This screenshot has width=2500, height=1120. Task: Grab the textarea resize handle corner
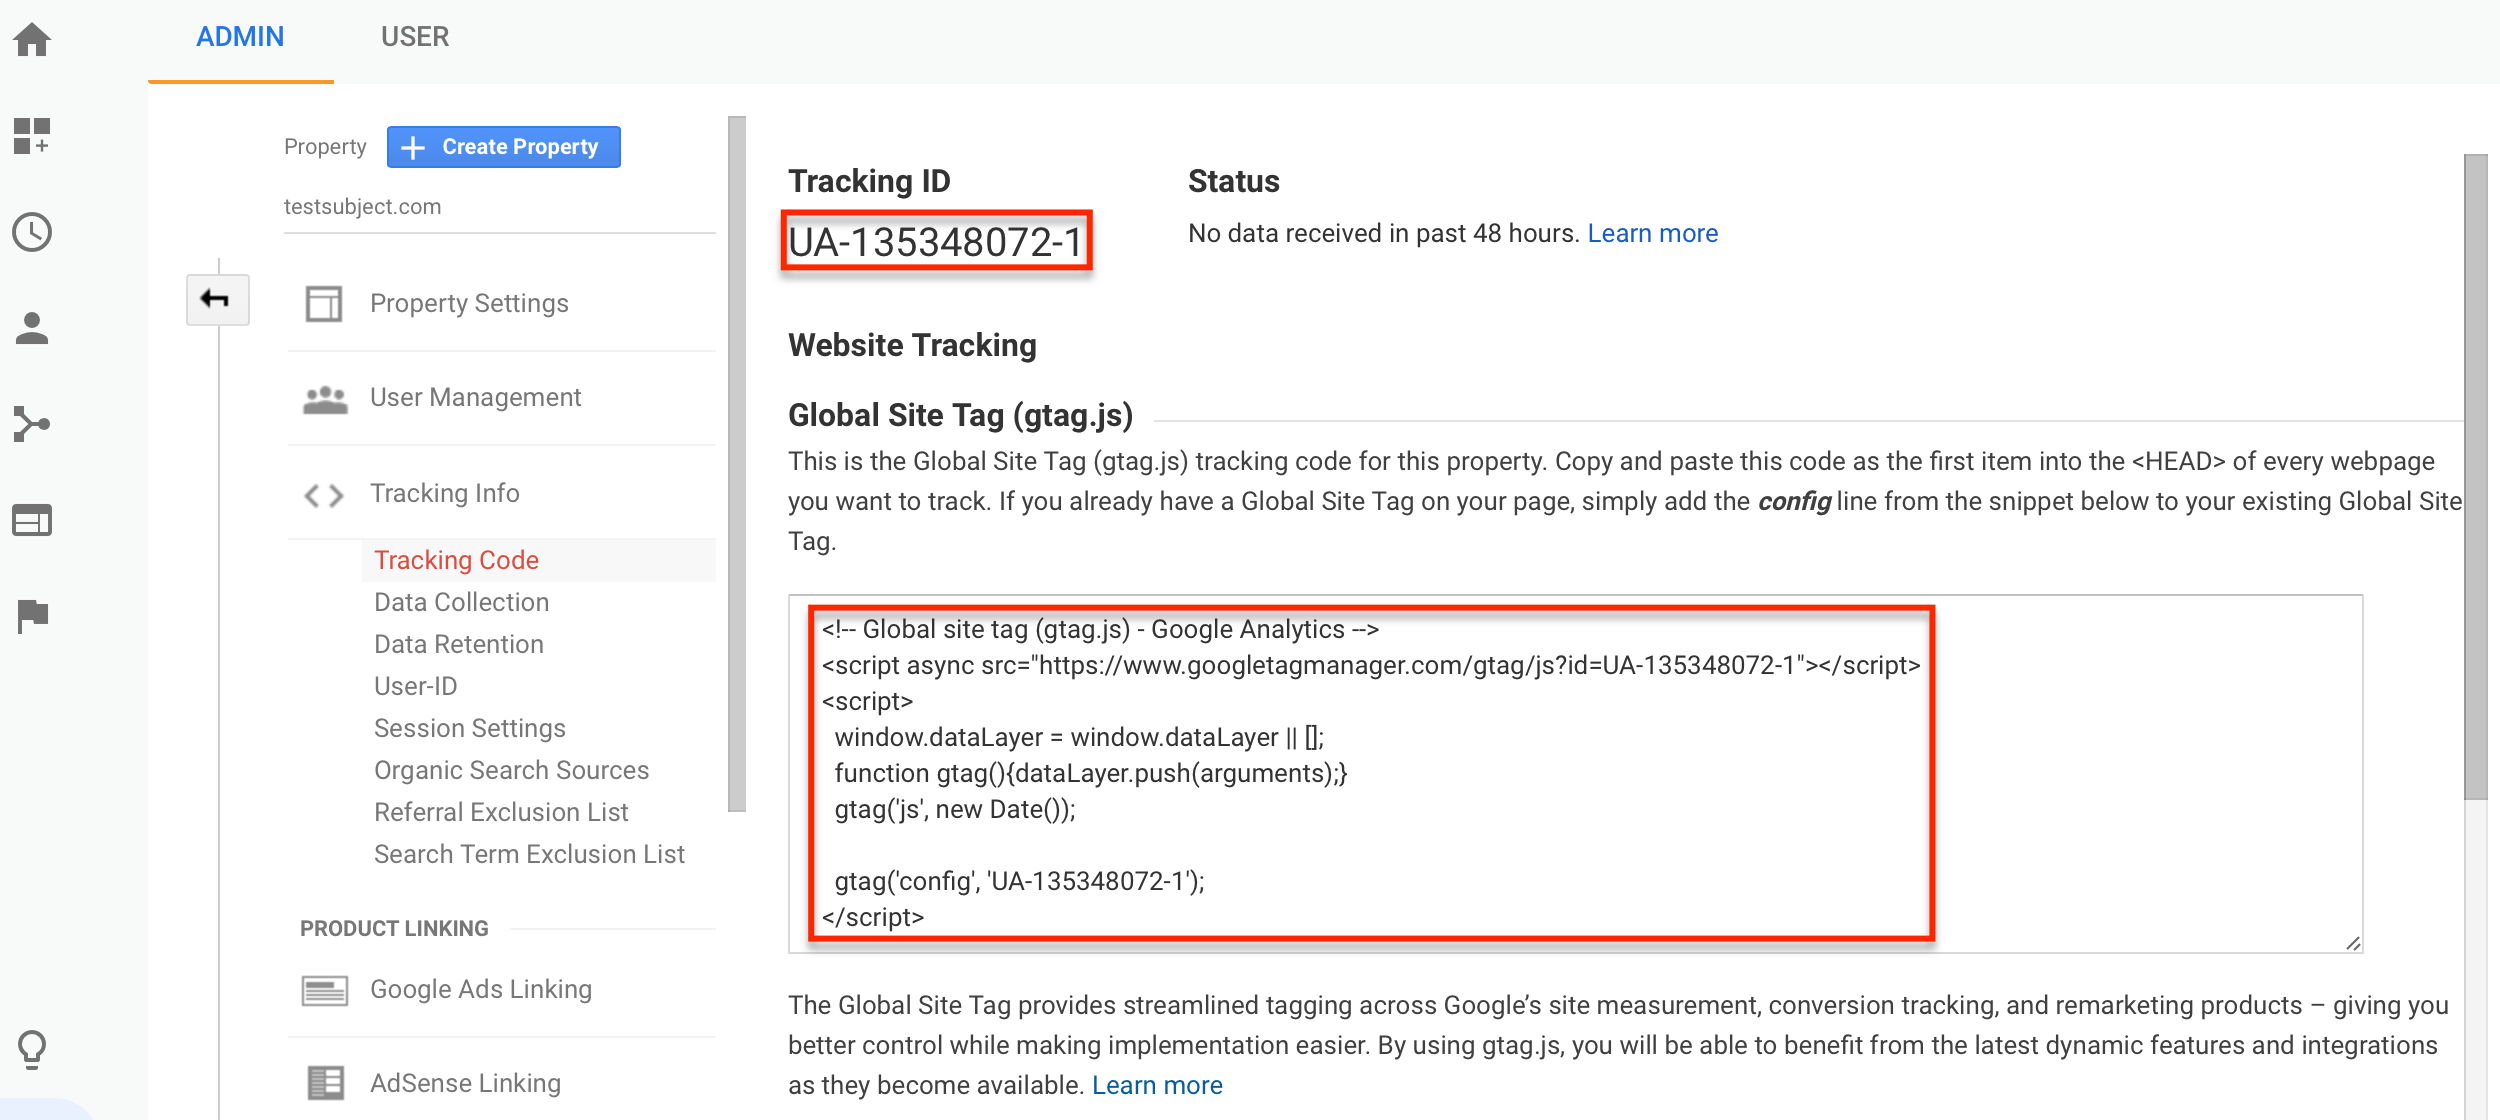(x=2353, y=943)
